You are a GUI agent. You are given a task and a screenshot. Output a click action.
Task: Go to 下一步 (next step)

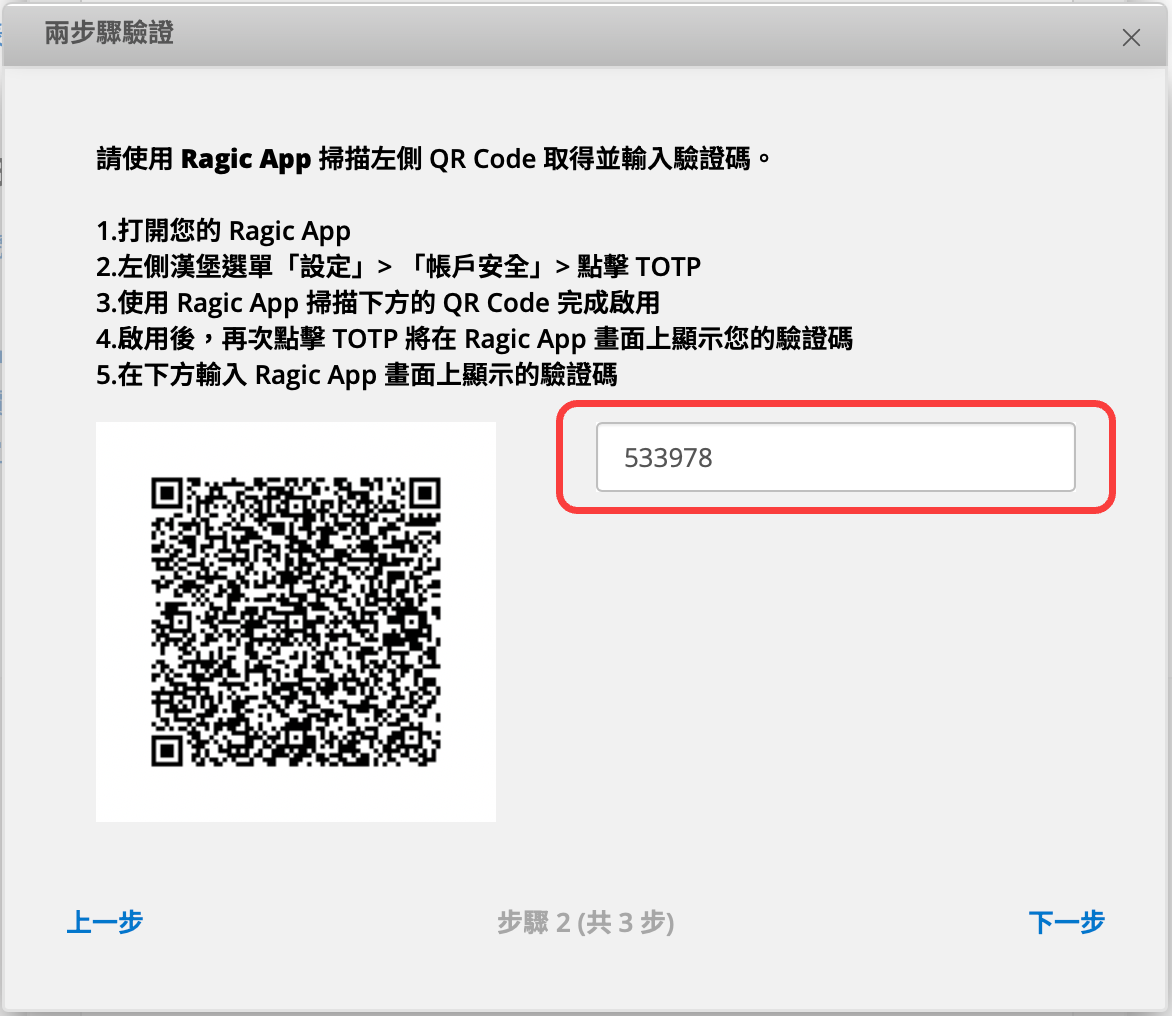point(1066,921)
